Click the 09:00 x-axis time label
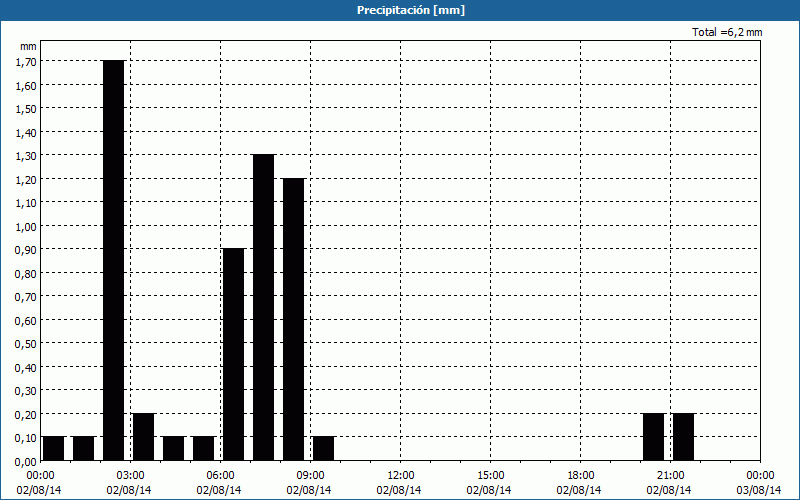 [x=310, y=476]
